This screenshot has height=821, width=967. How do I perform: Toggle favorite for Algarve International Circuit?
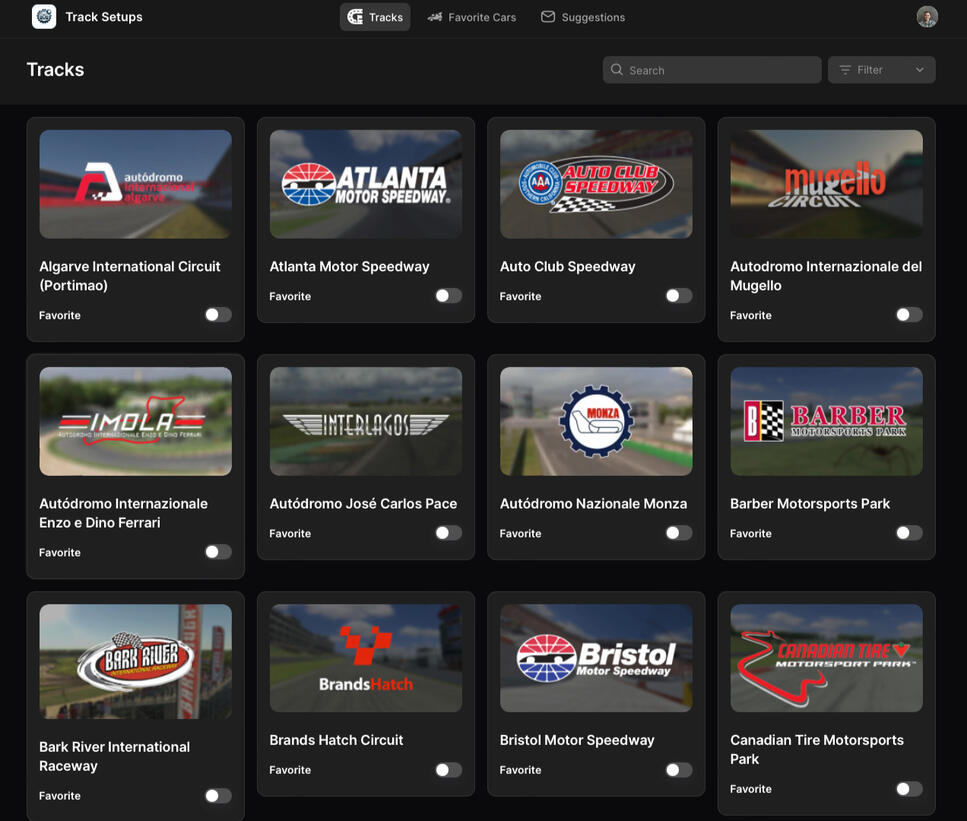[x=218, y=315]
